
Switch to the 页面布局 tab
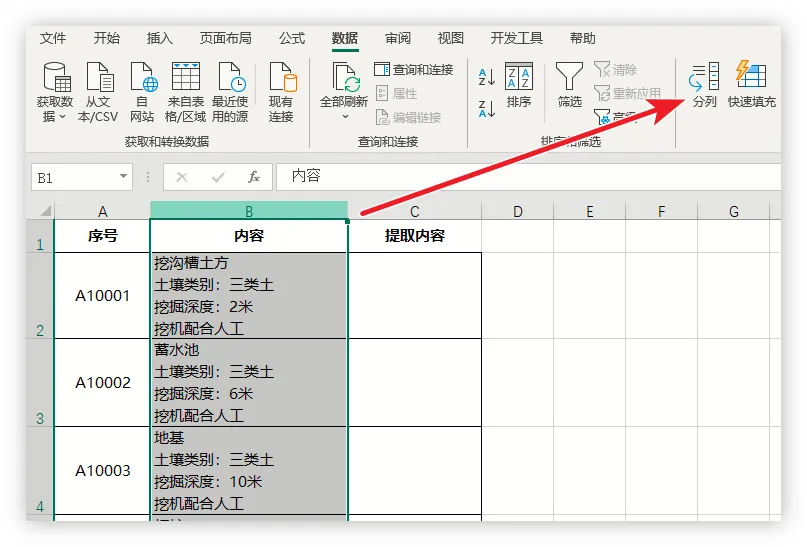coord(225,38)
